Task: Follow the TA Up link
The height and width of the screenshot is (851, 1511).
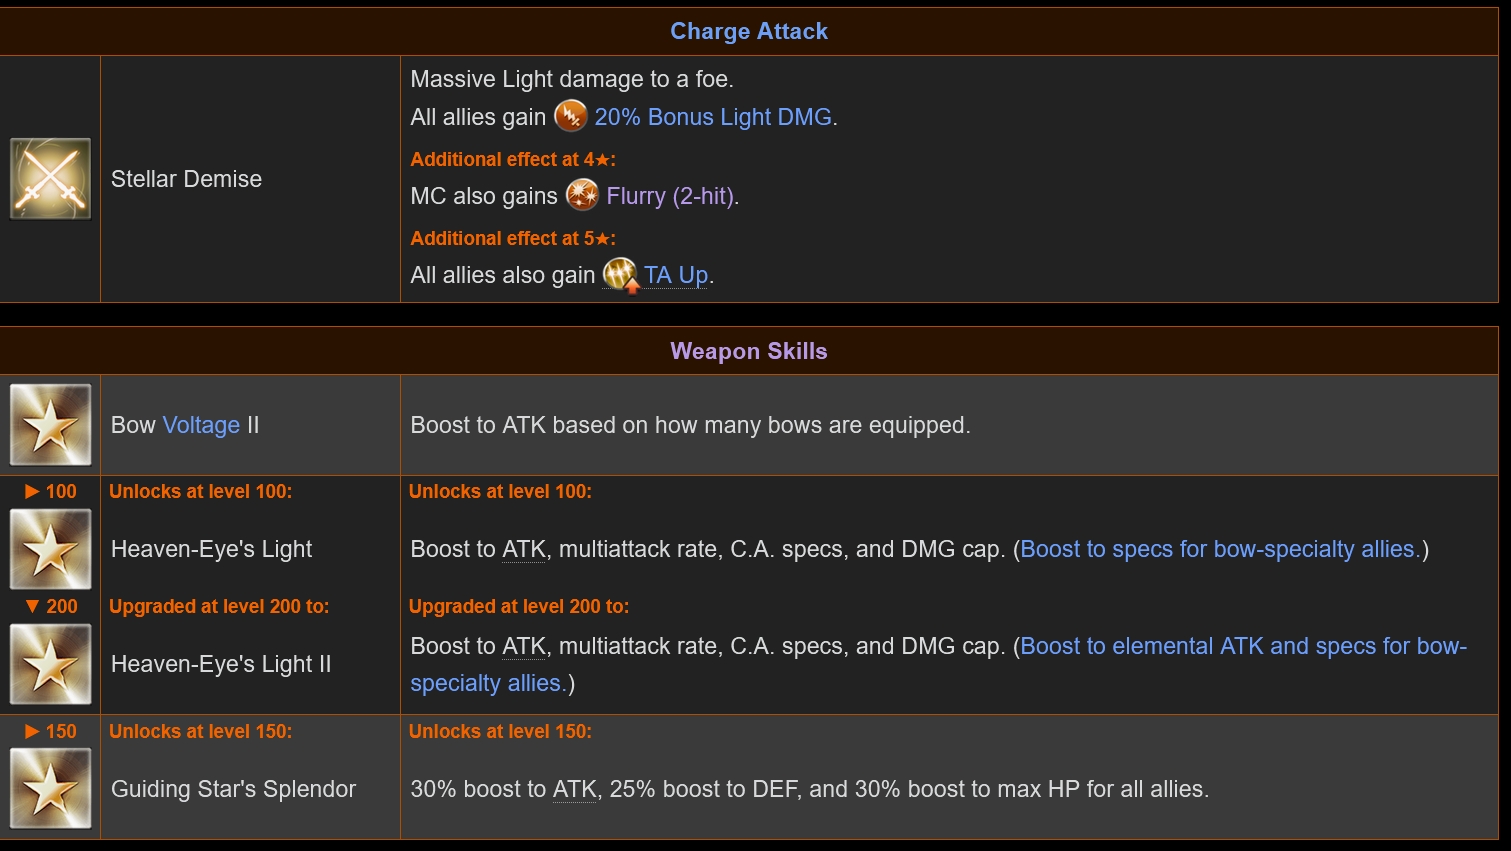Action: [x=676, y=275]
